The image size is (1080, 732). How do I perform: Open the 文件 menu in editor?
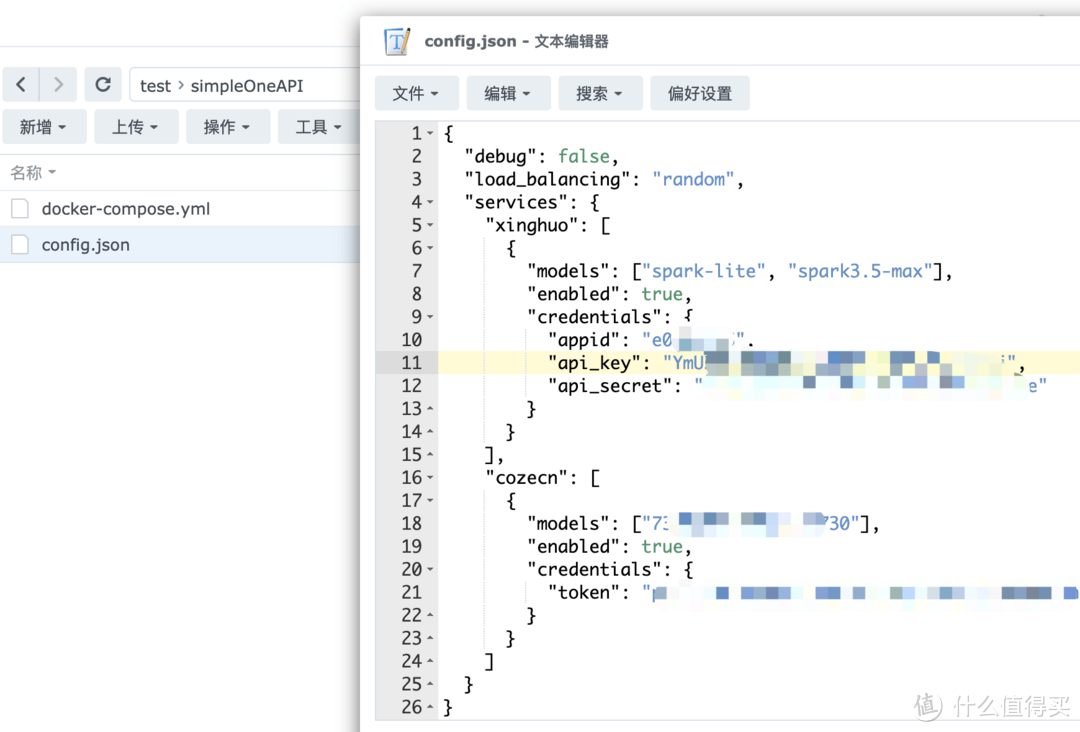pyautogui.click(x=416, y=93)
